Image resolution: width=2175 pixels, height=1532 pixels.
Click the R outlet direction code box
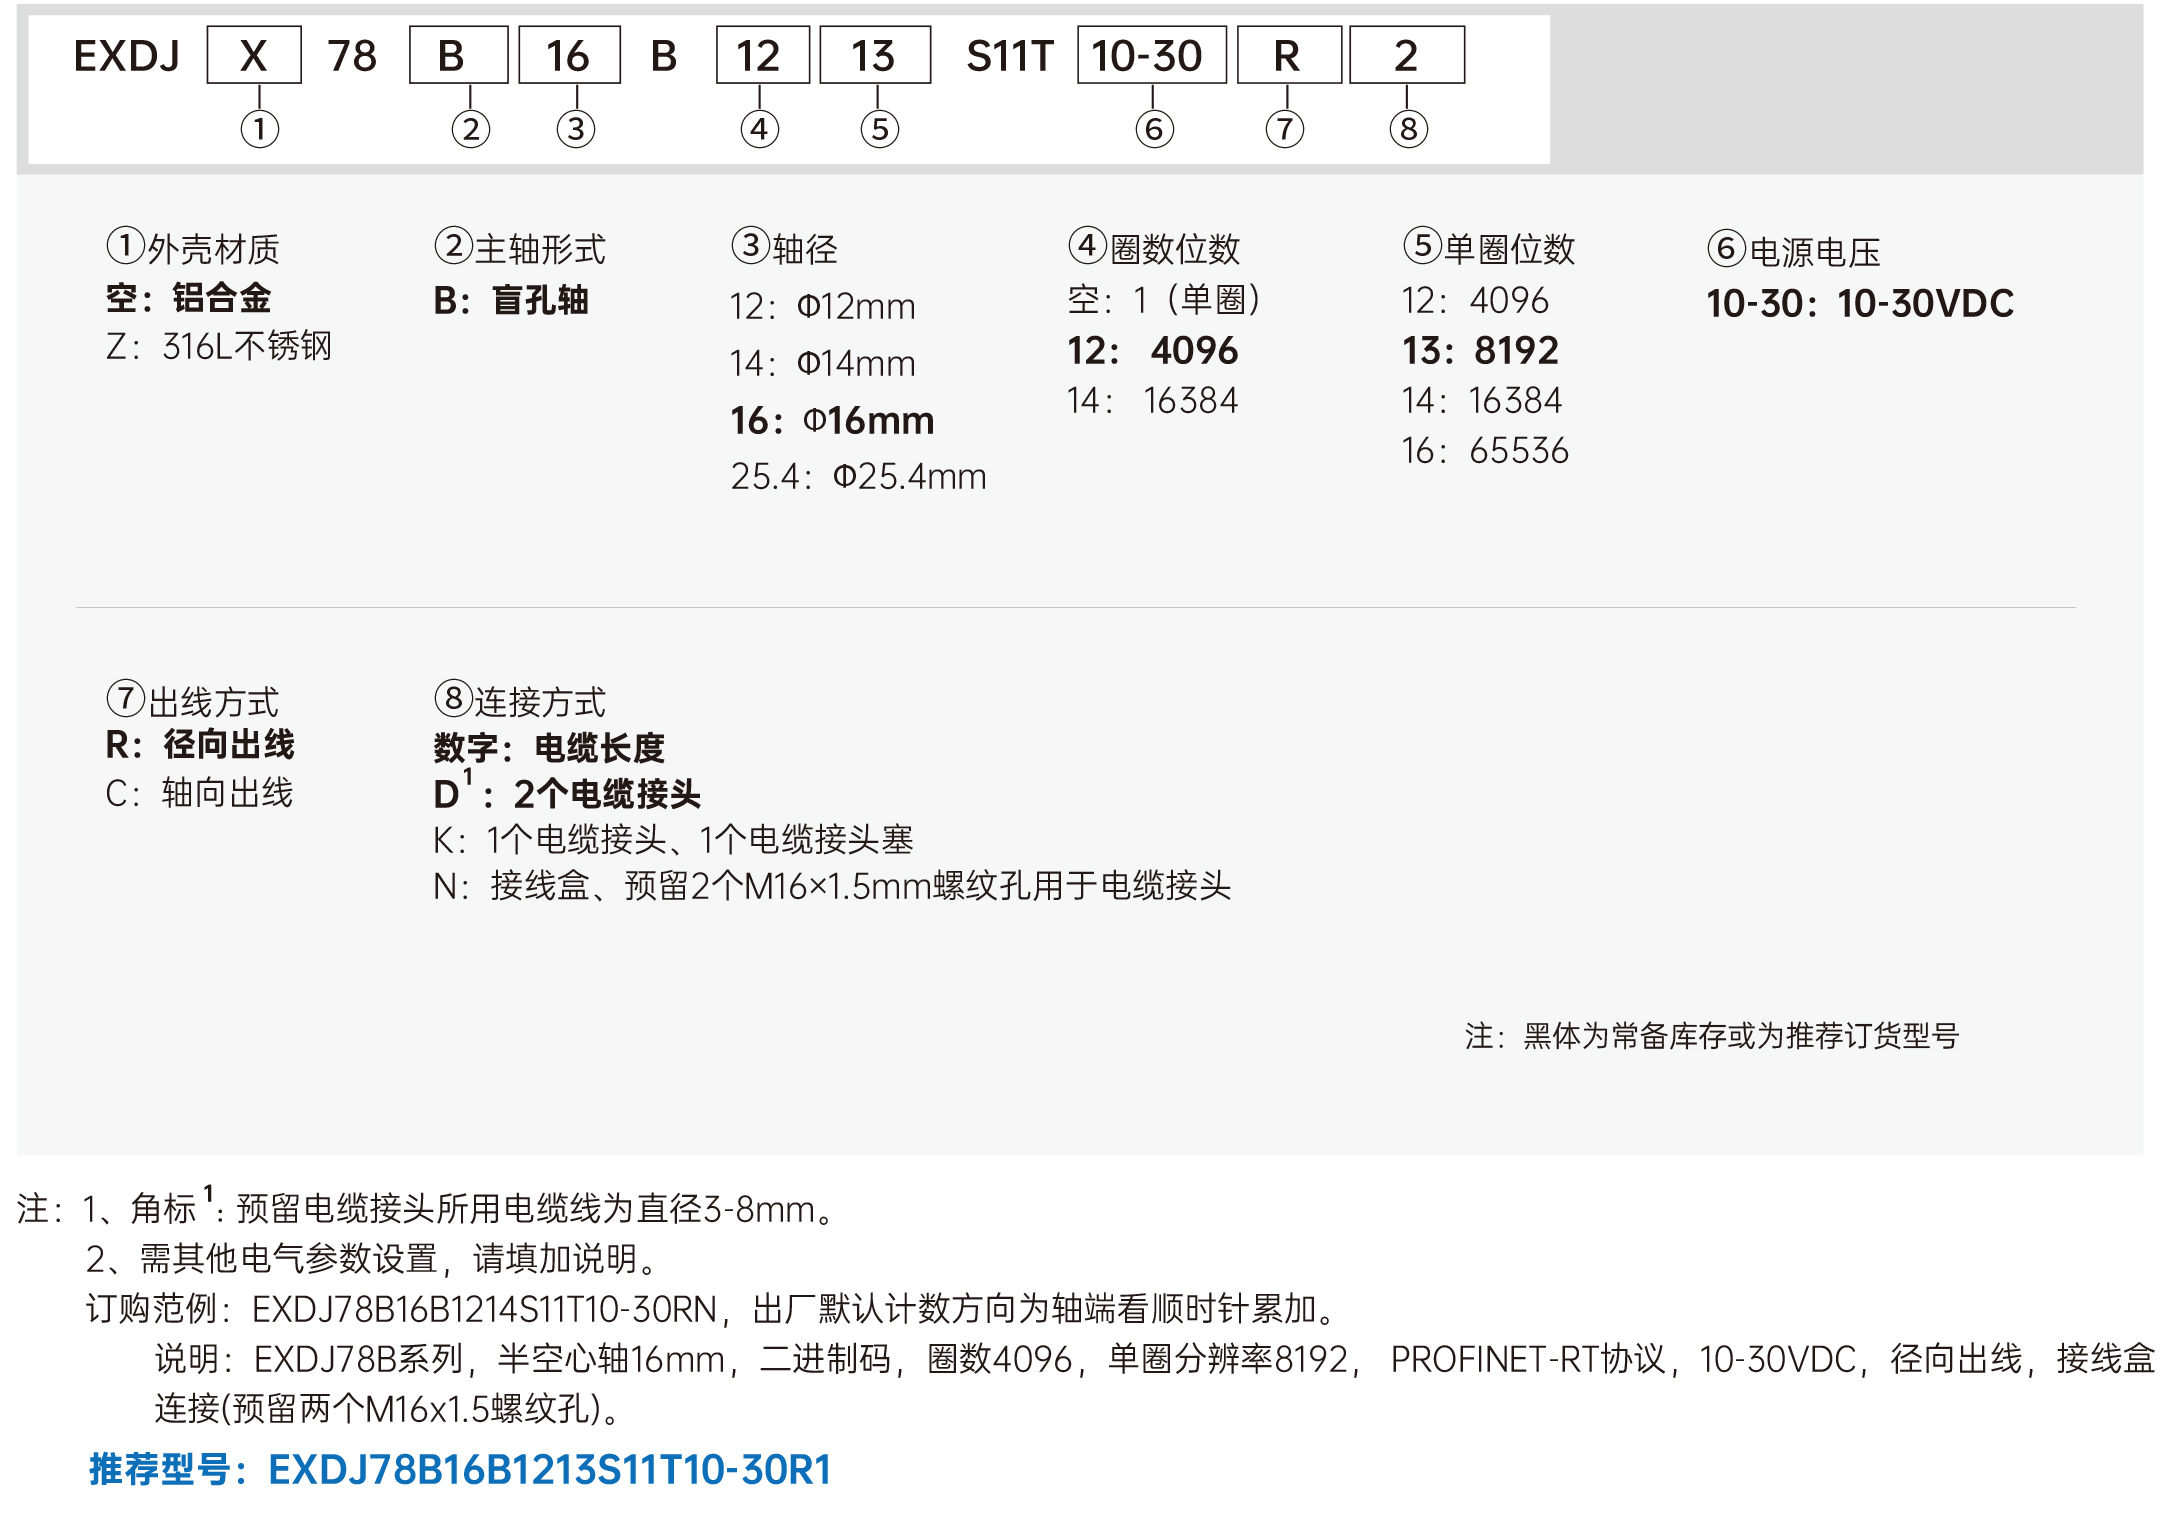[1288, 56]
